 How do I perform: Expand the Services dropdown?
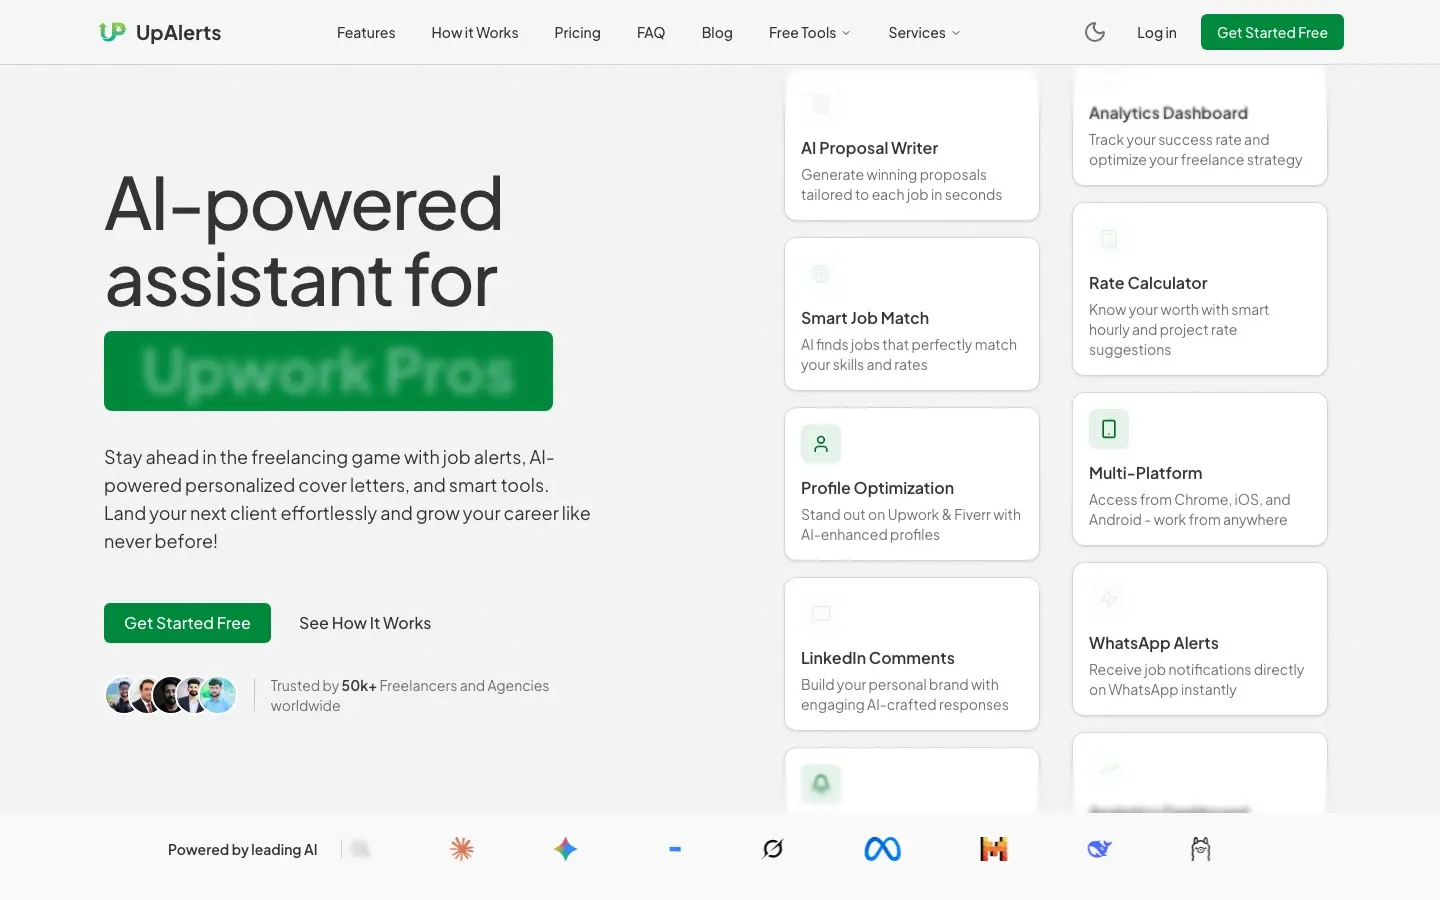pos(925,33)
